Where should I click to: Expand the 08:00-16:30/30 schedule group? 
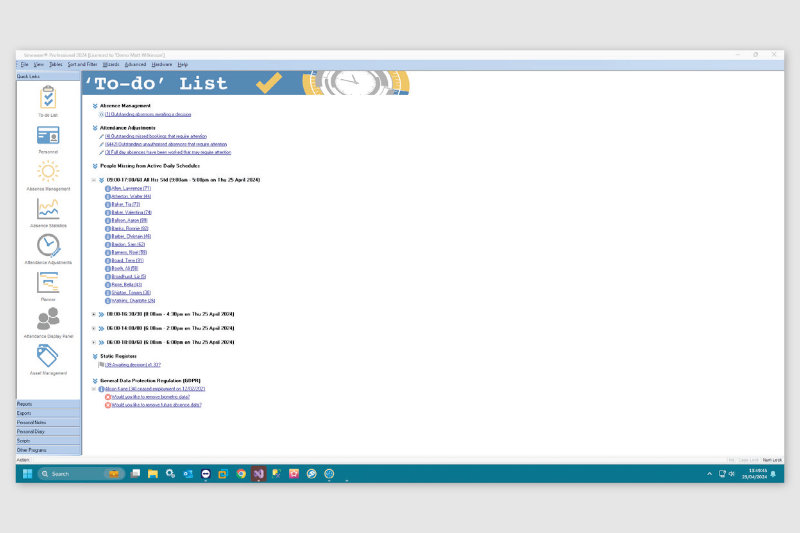point(93,314)
